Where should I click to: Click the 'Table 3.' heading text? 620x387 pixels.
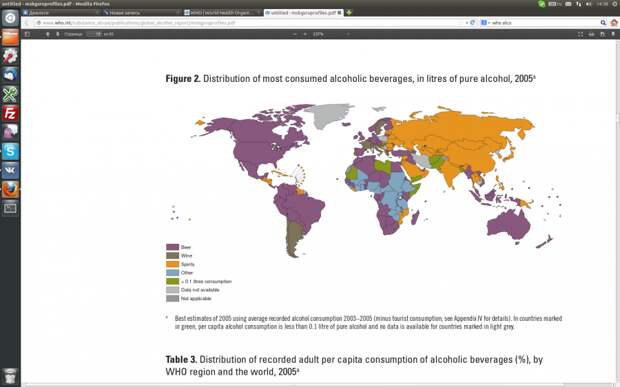point(181,359)
